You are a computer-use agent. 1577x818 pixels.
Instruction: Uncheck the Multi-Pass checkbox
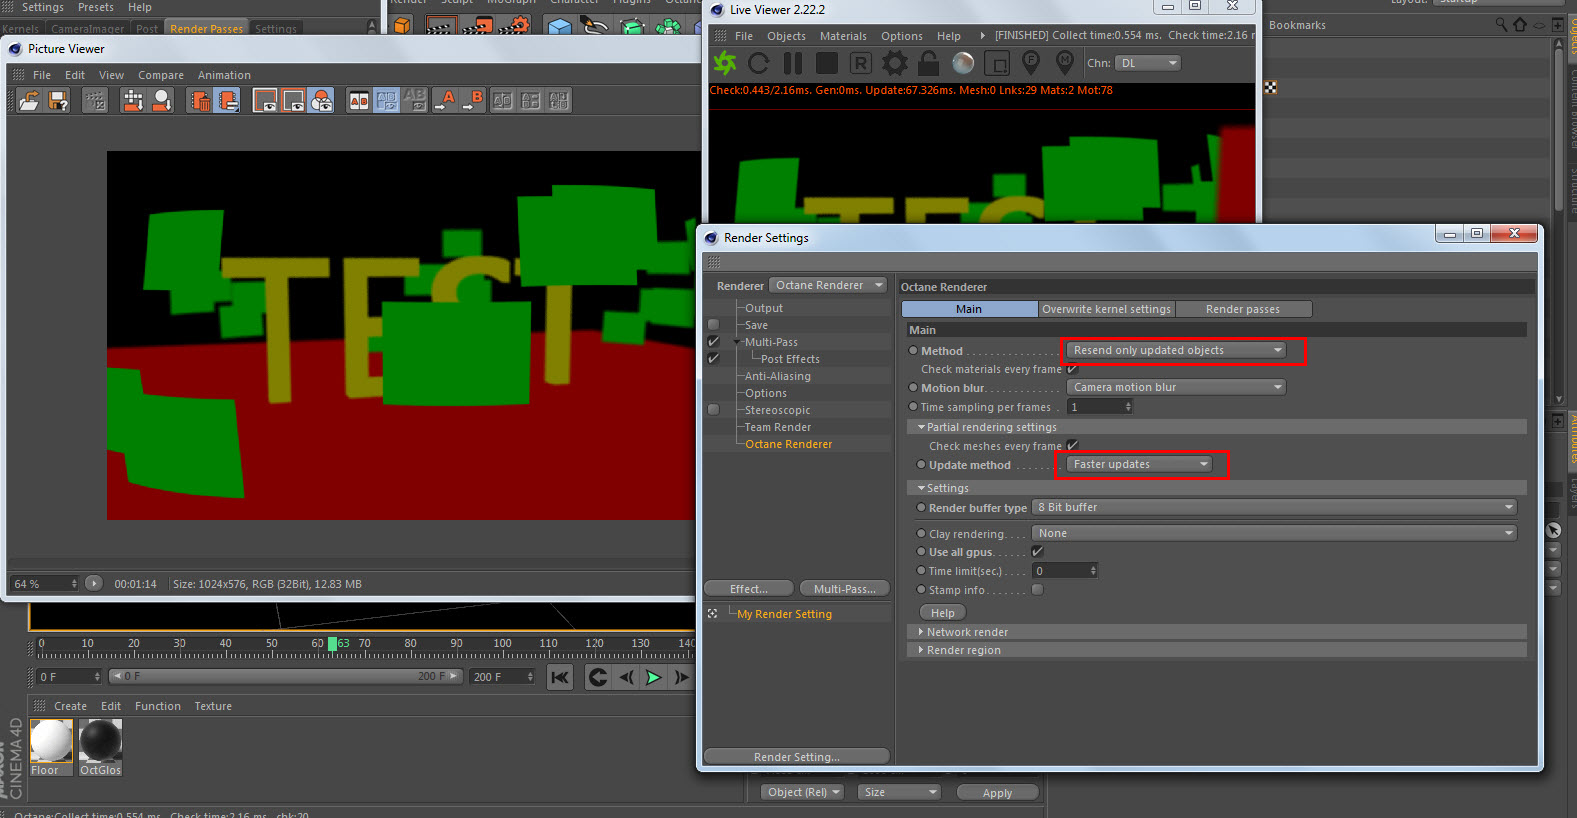(713, 342)
